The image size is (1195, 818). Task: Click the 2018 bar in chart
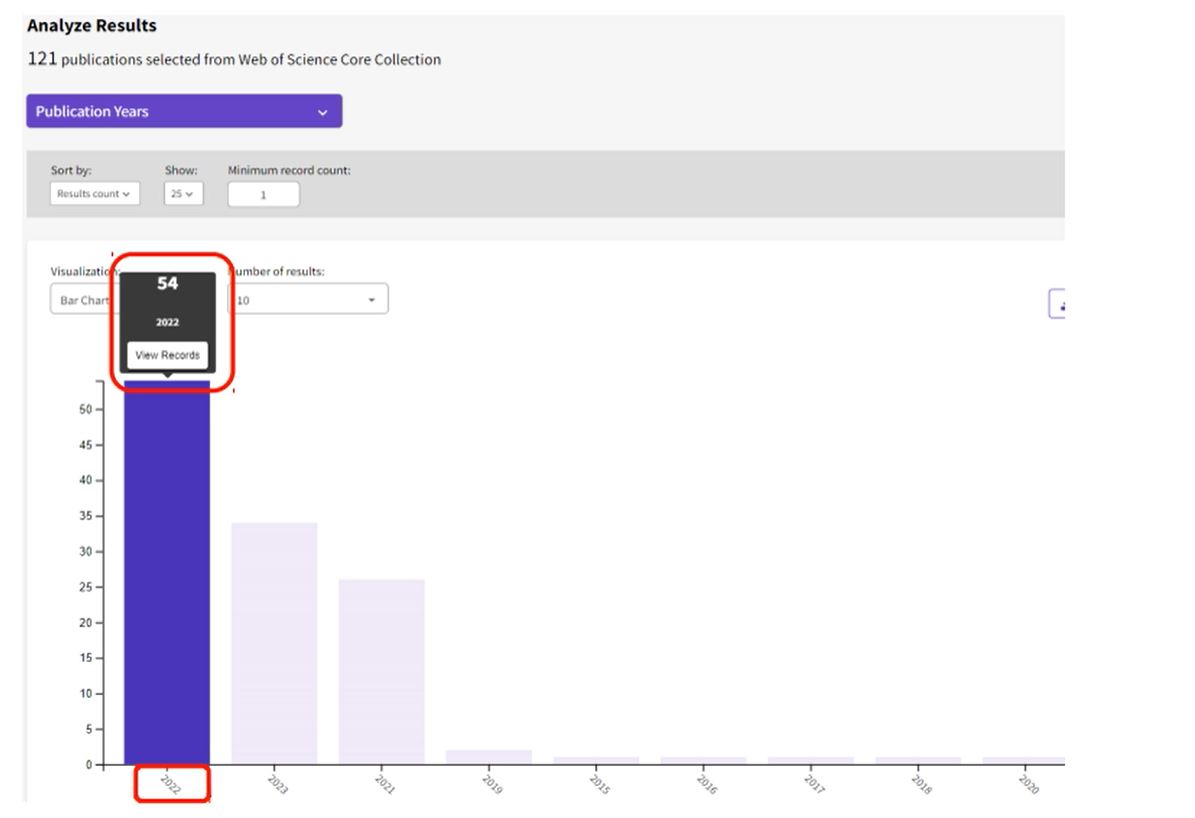tap(918, 761)
